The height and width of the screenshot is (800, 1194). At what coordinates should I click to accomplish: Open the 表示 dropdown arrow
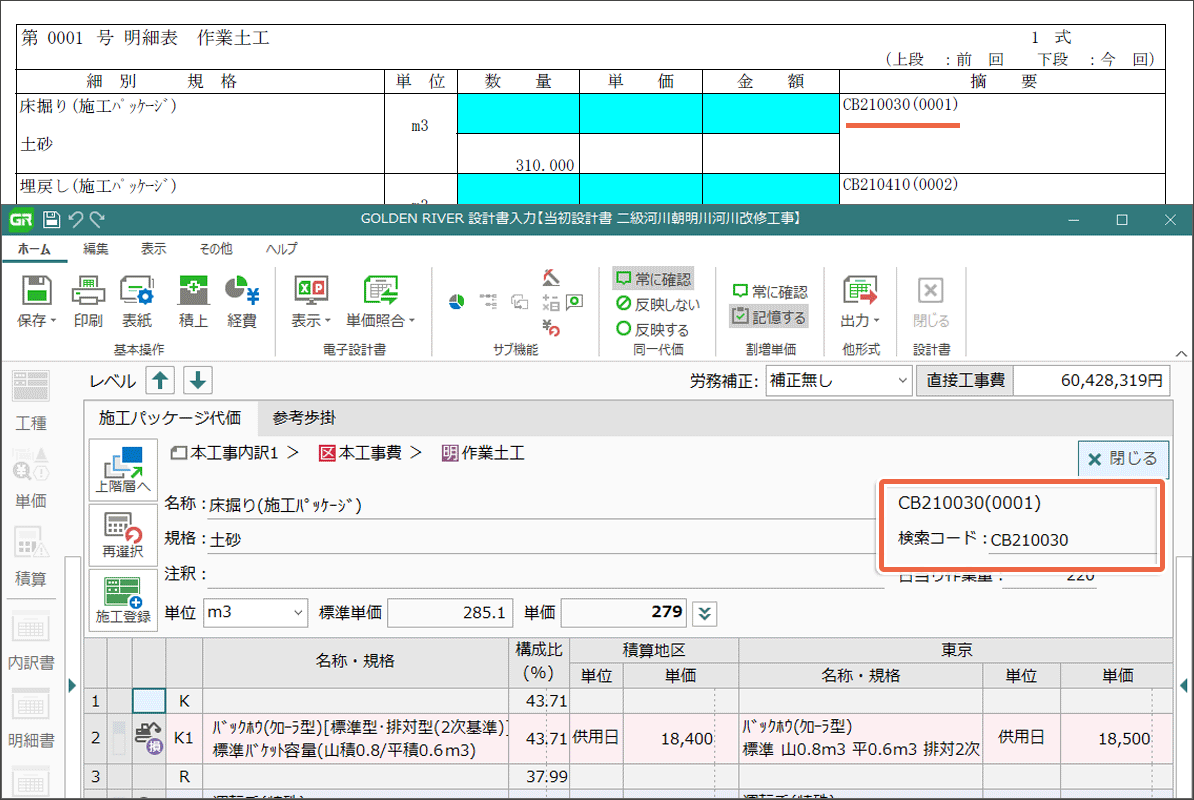click(328, 321)
